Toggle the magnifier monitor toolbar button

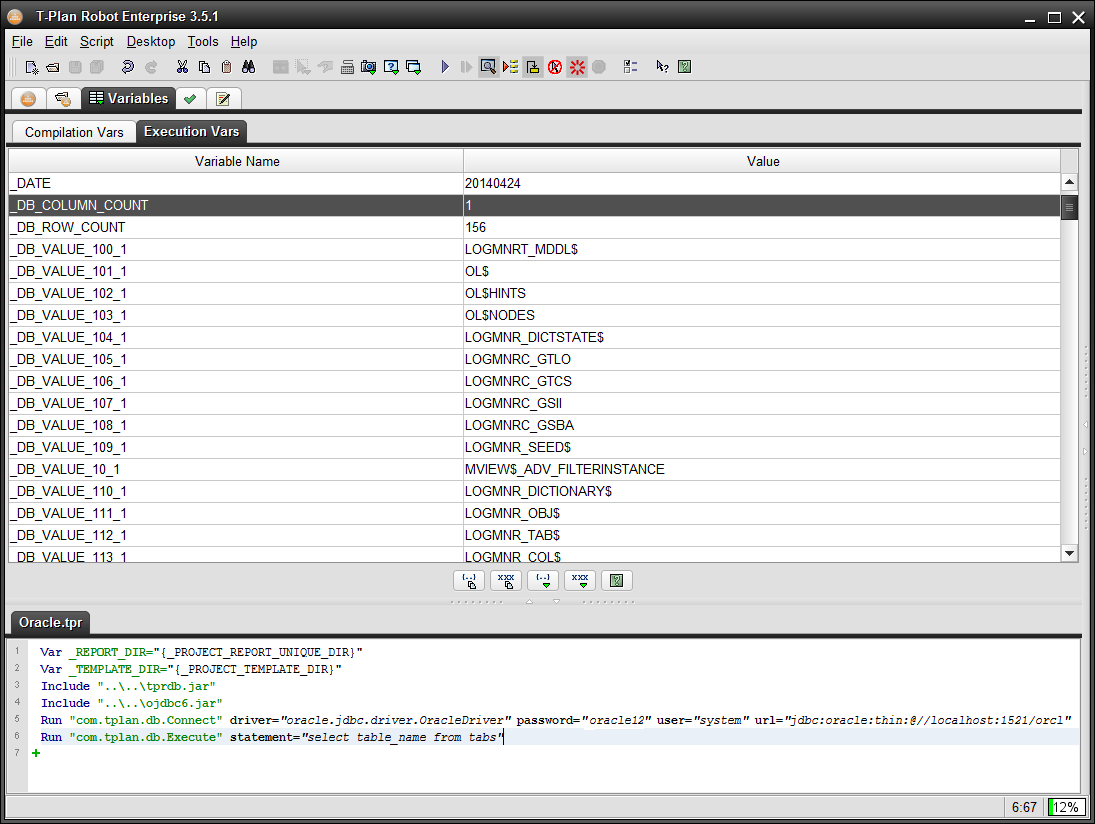[488, 67]
